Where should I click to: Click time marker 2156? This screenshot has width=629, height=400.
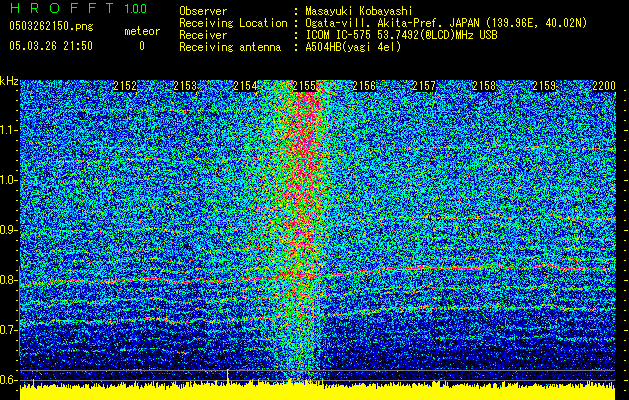tap(364, 86)
